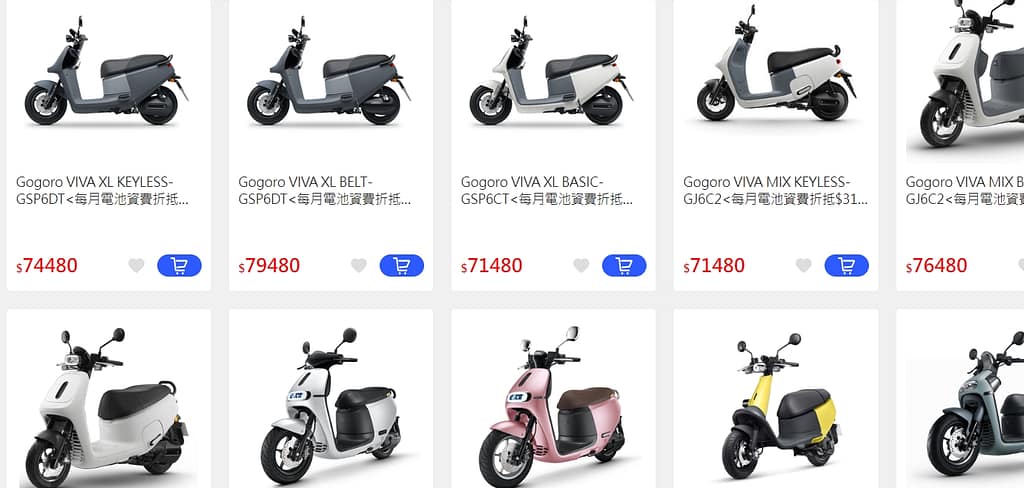View VIVA XL BELT scooter image
This screenshot has height=488, width=1024.
(330, 72)
